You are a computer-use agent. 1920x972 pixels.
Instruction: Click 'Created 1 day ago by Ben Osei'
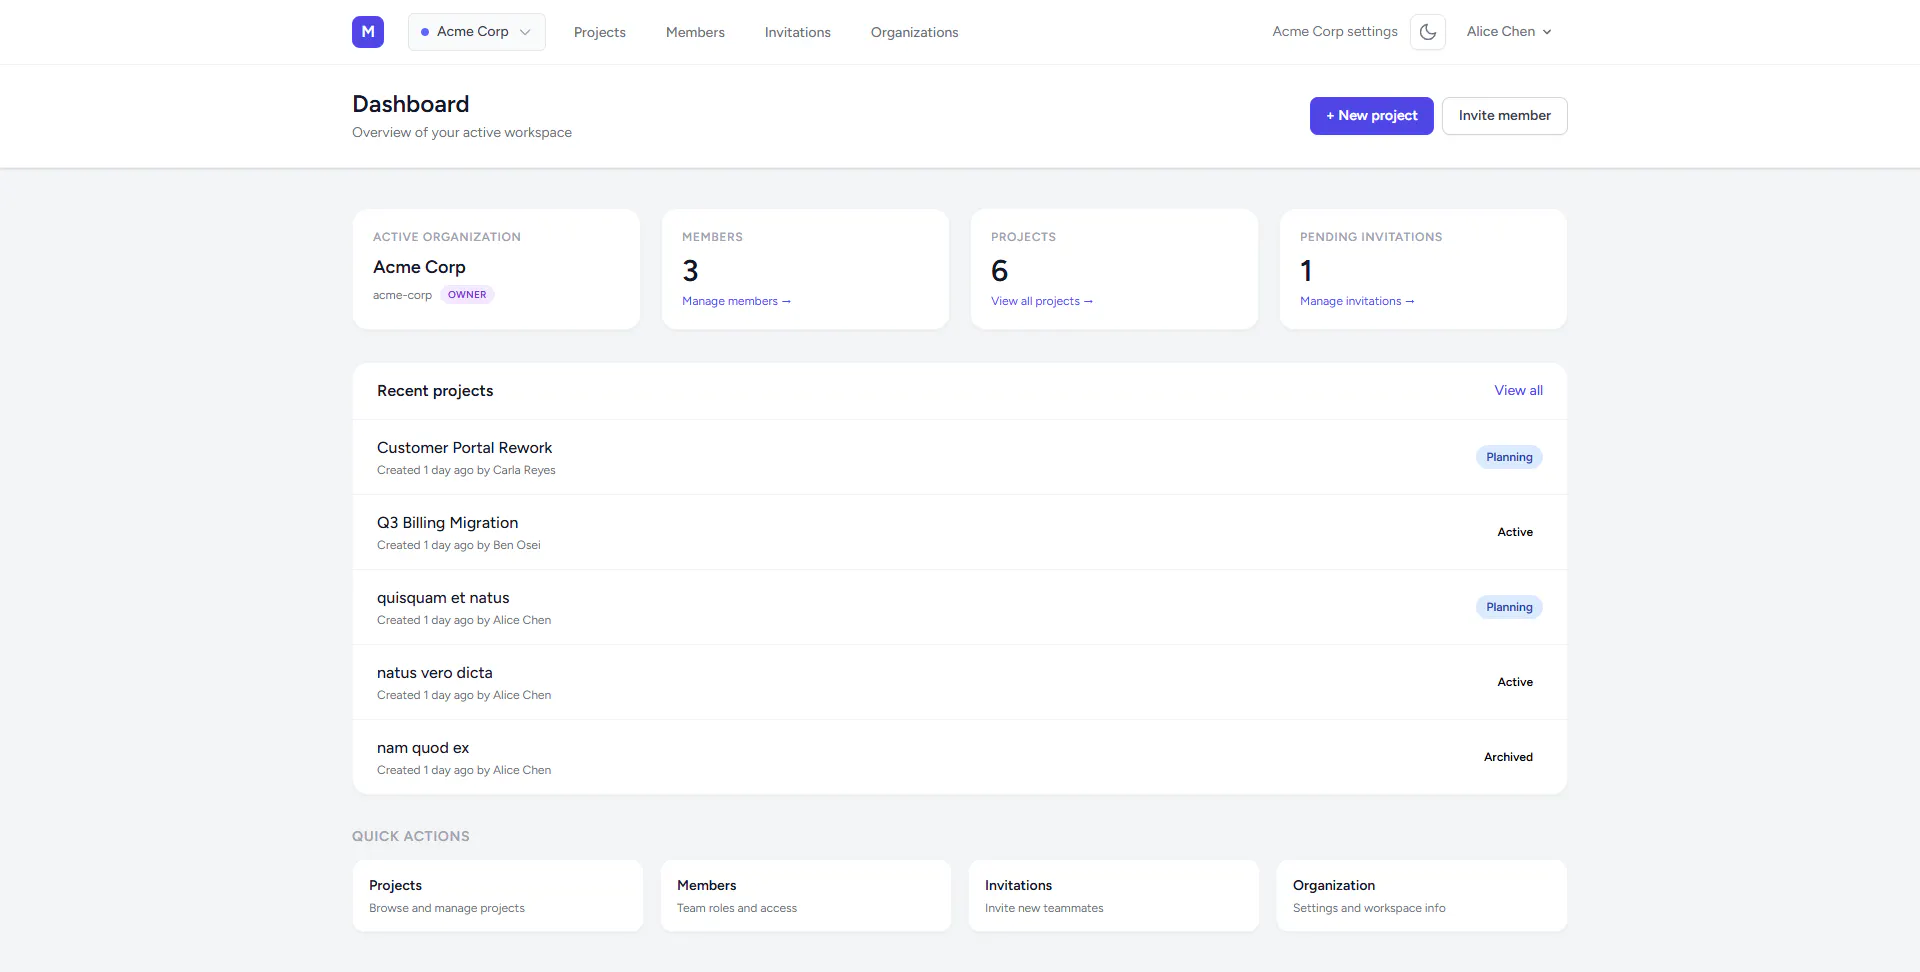(x=459, y=545)
